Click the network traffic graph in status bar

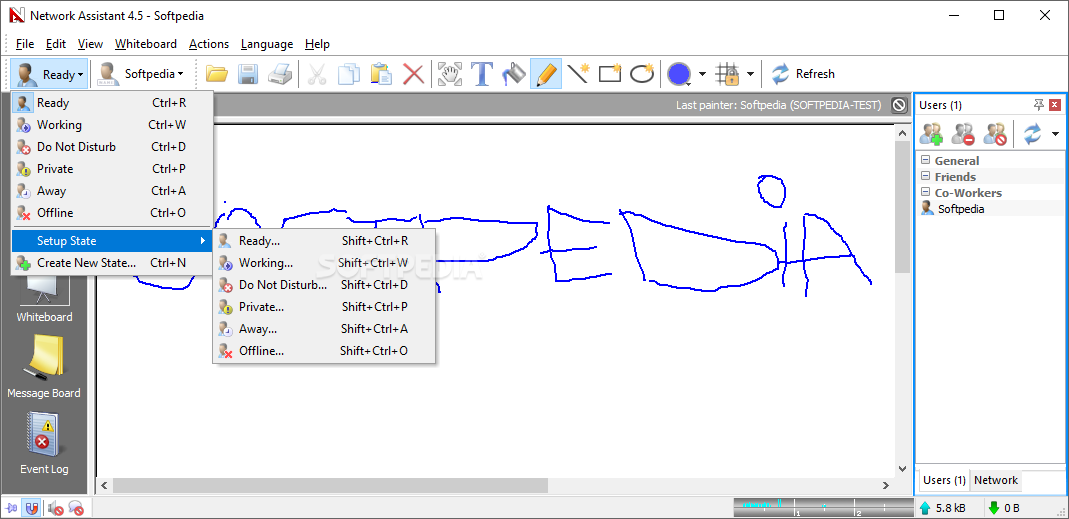click(823, 507)
